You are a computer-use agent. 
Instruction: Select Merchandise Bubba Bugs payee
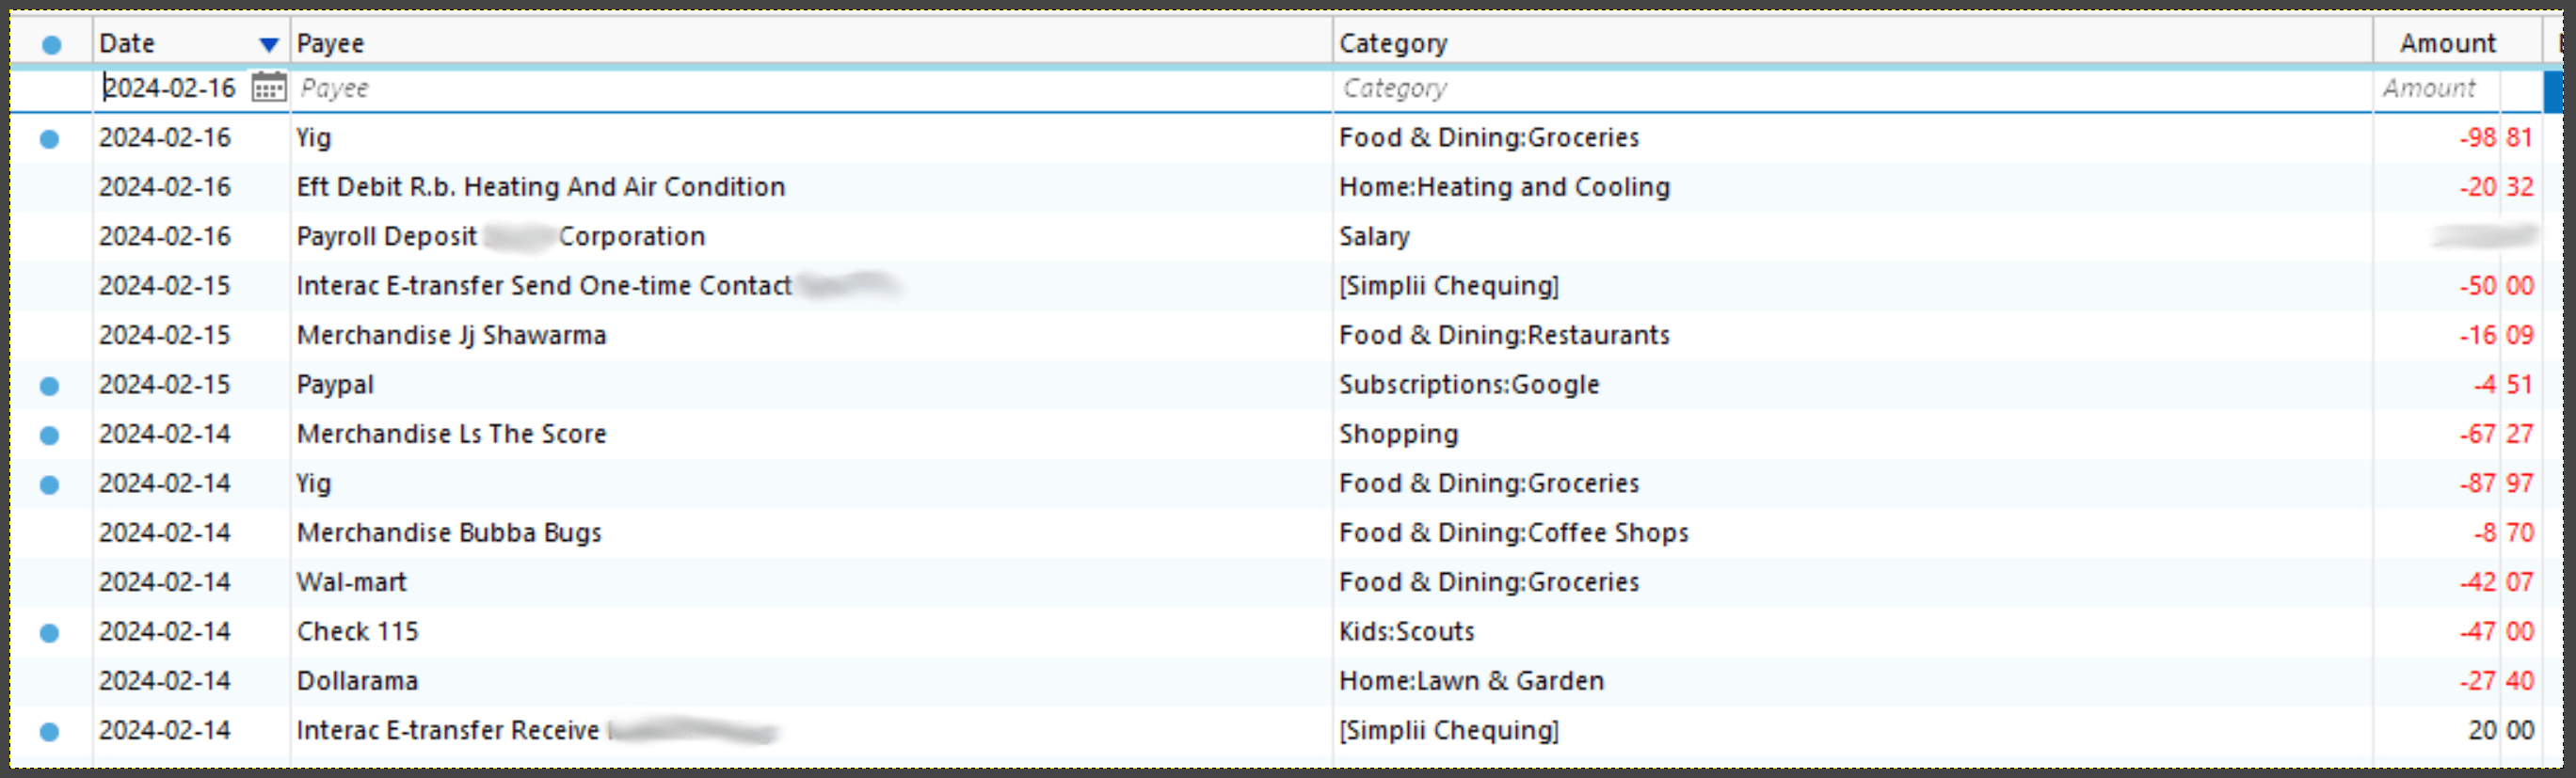tap(449, 533)
